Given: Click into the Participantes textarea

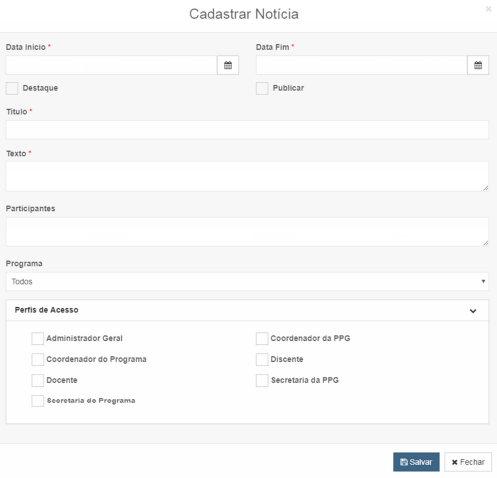Looking at the screenshot, I should point(247,232).
